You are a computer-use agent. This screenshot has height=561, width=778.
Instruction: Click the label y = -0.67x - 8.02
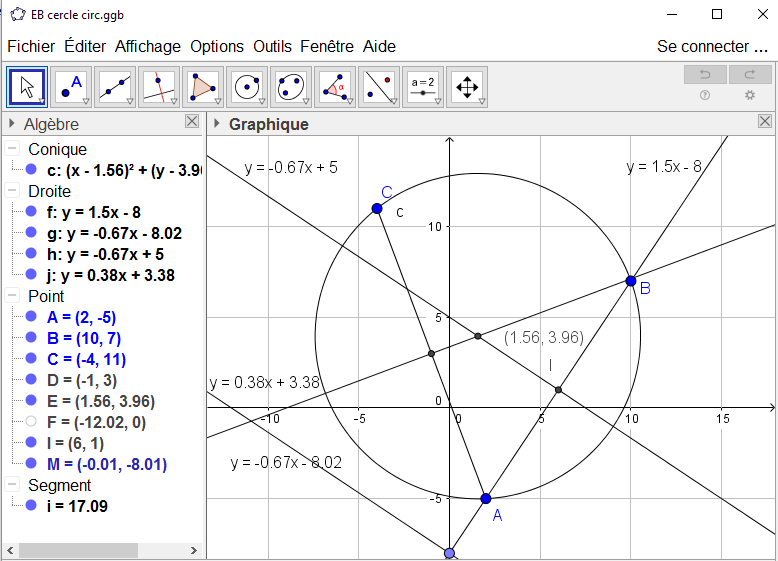286,463
